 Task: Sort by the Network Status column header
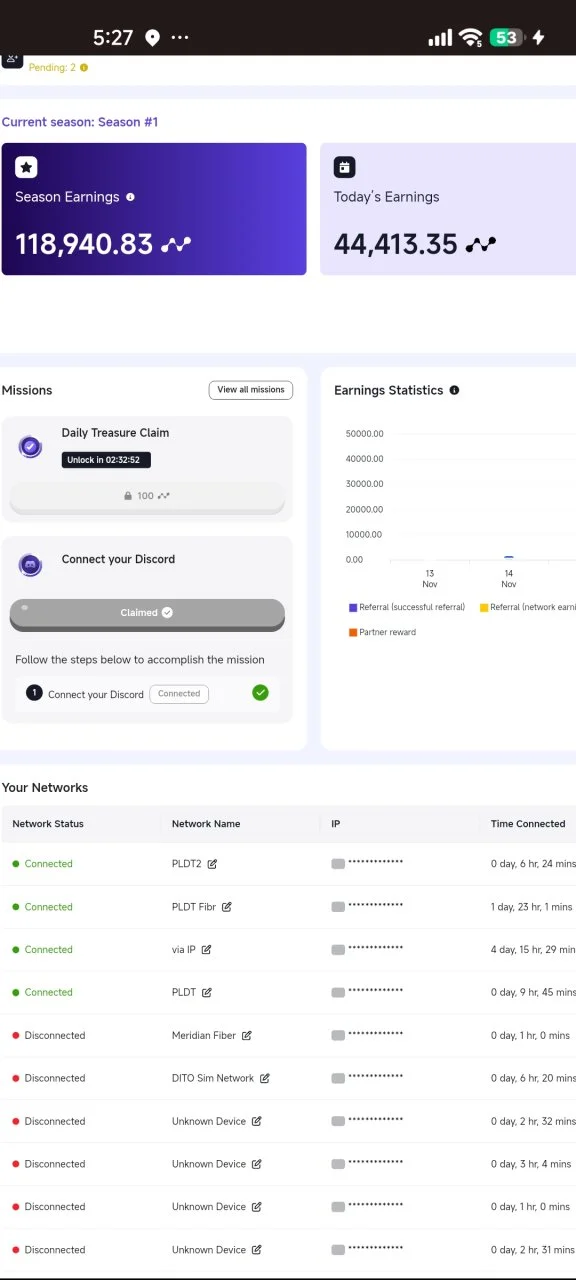(48, 824)
